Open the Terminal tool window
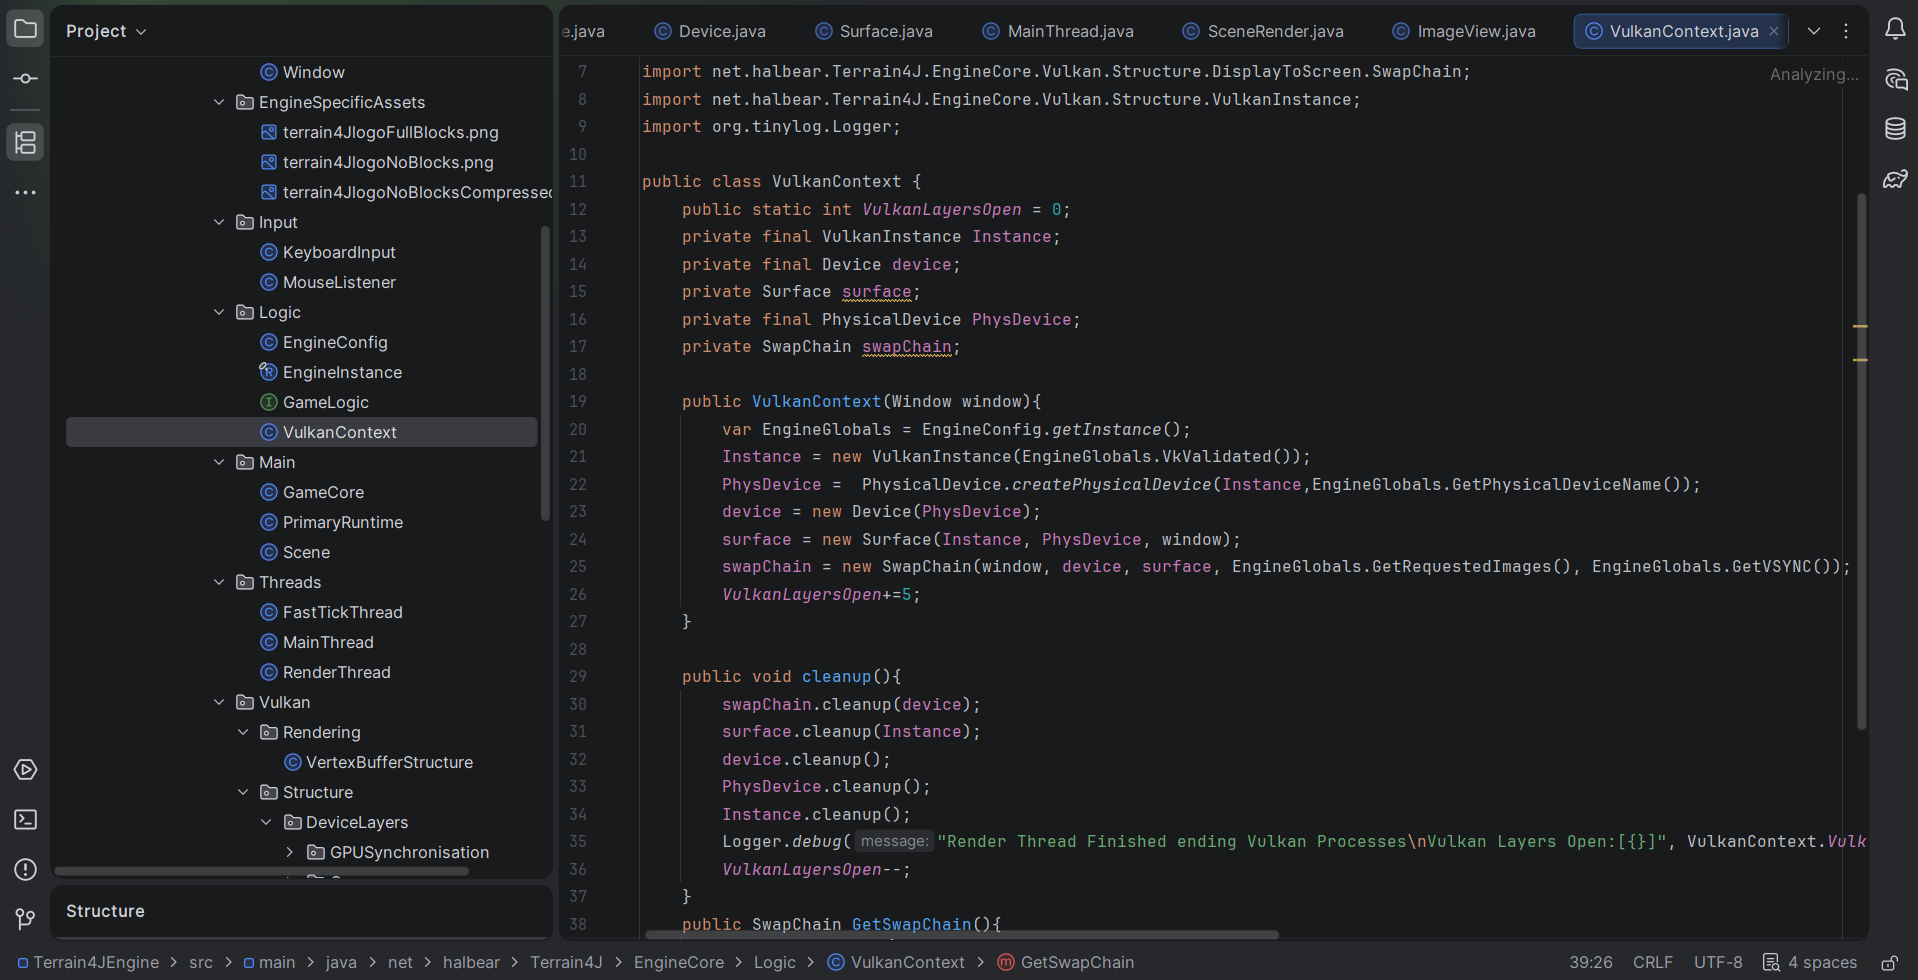Viewport: 1918px width, 980px height. [x=25, y=820]
